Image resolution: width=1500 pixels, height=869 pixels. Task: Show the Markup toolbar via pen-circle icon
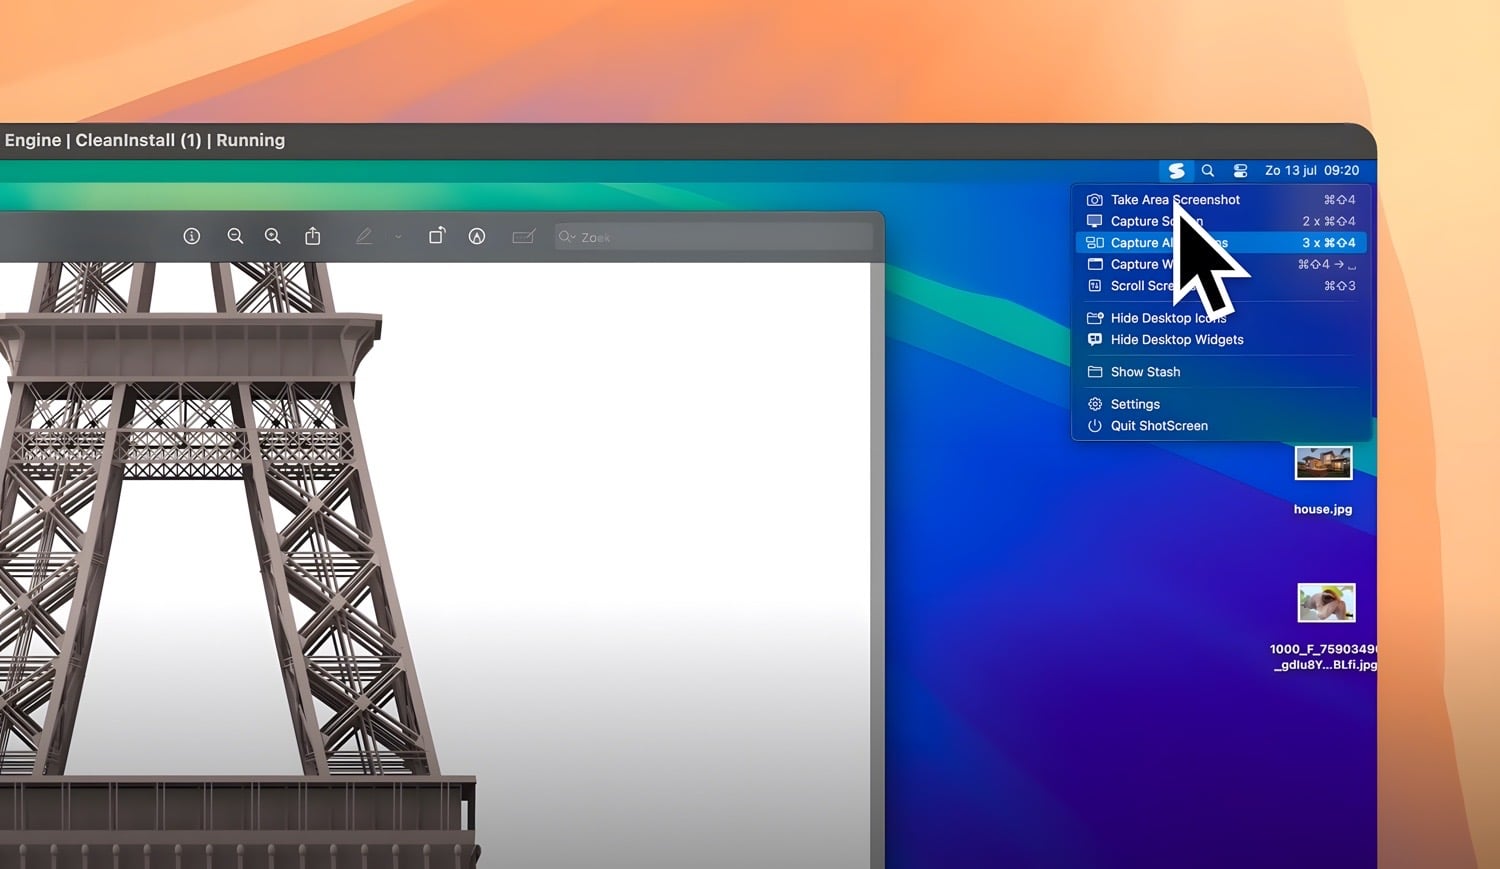pos(477,236)
